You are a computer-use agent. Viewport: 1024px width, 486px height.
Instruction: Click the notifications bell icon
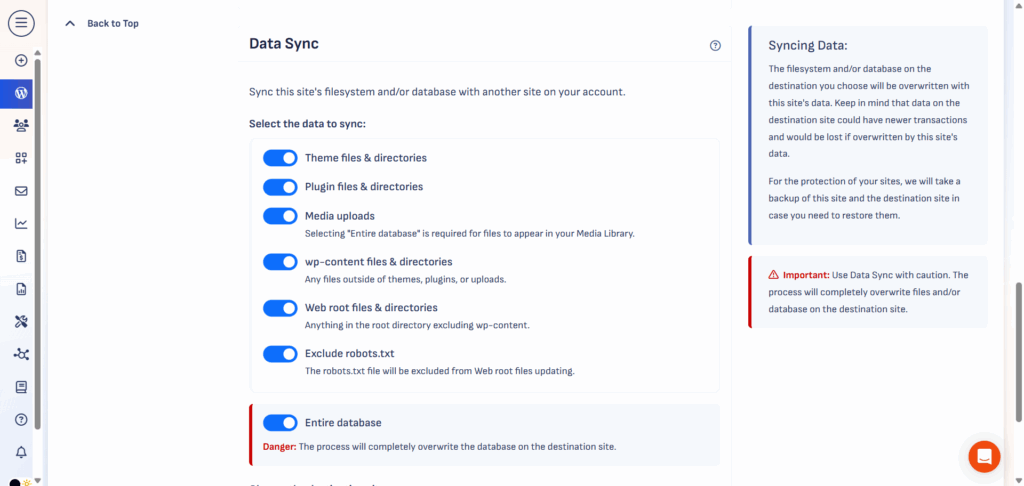pyautogui.click(x=21, y=452)
